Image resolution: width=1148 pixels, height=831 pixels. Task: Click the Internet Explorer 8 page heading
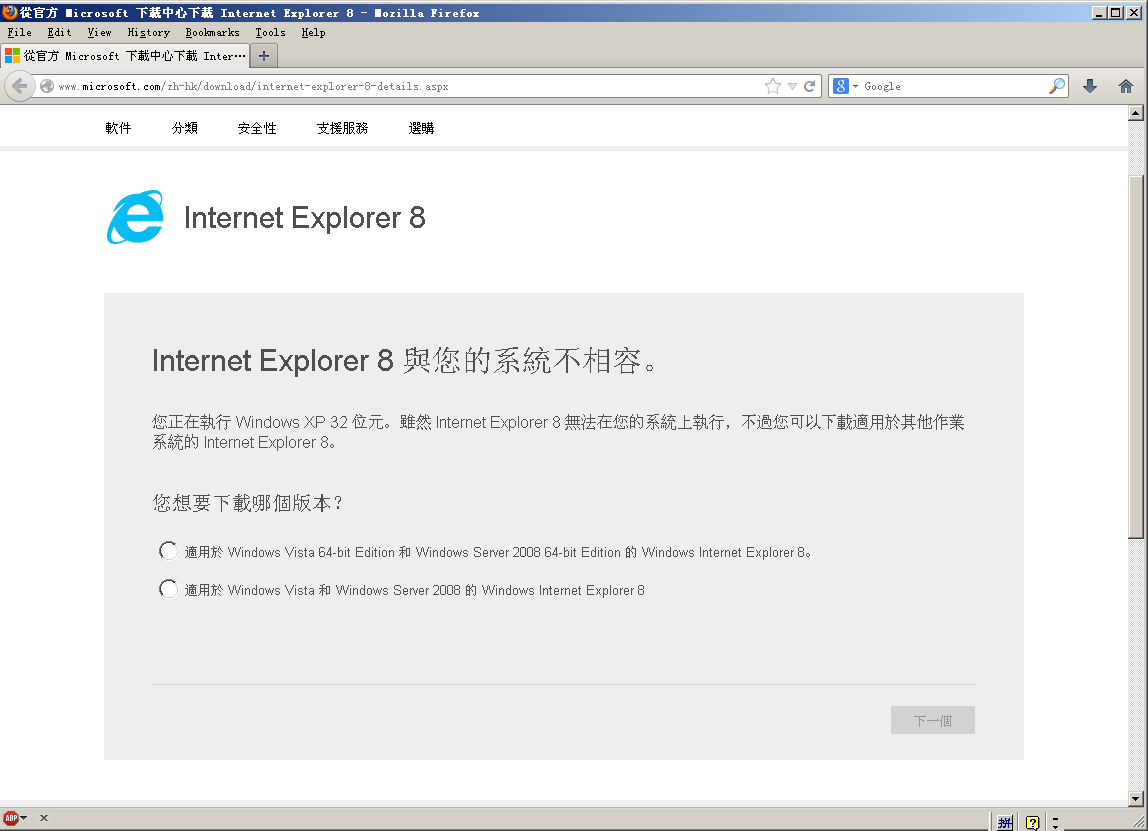(x=305, y=217)
